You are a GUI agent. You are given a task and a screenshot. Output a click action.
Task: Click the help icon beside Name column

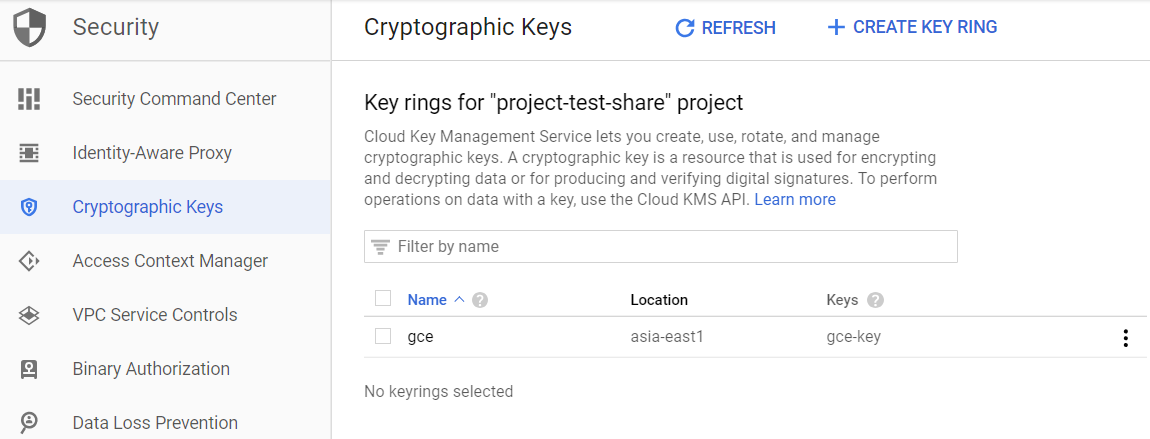pyautogui.click(x=480, y=300)
